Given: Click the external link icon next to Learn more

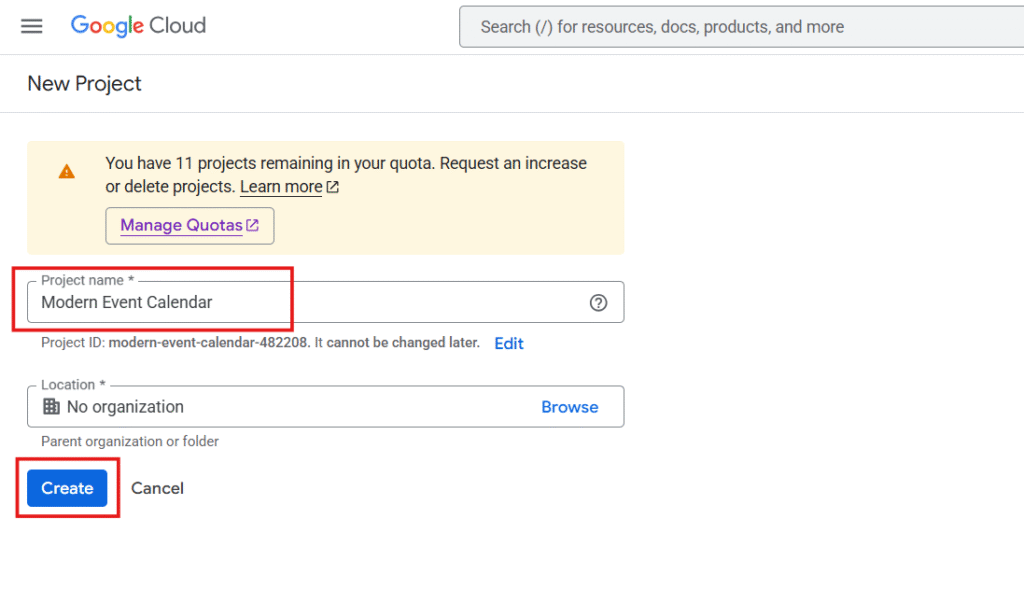Looking at the screenshot, I should pyautogui.click(x=331, y=187).
